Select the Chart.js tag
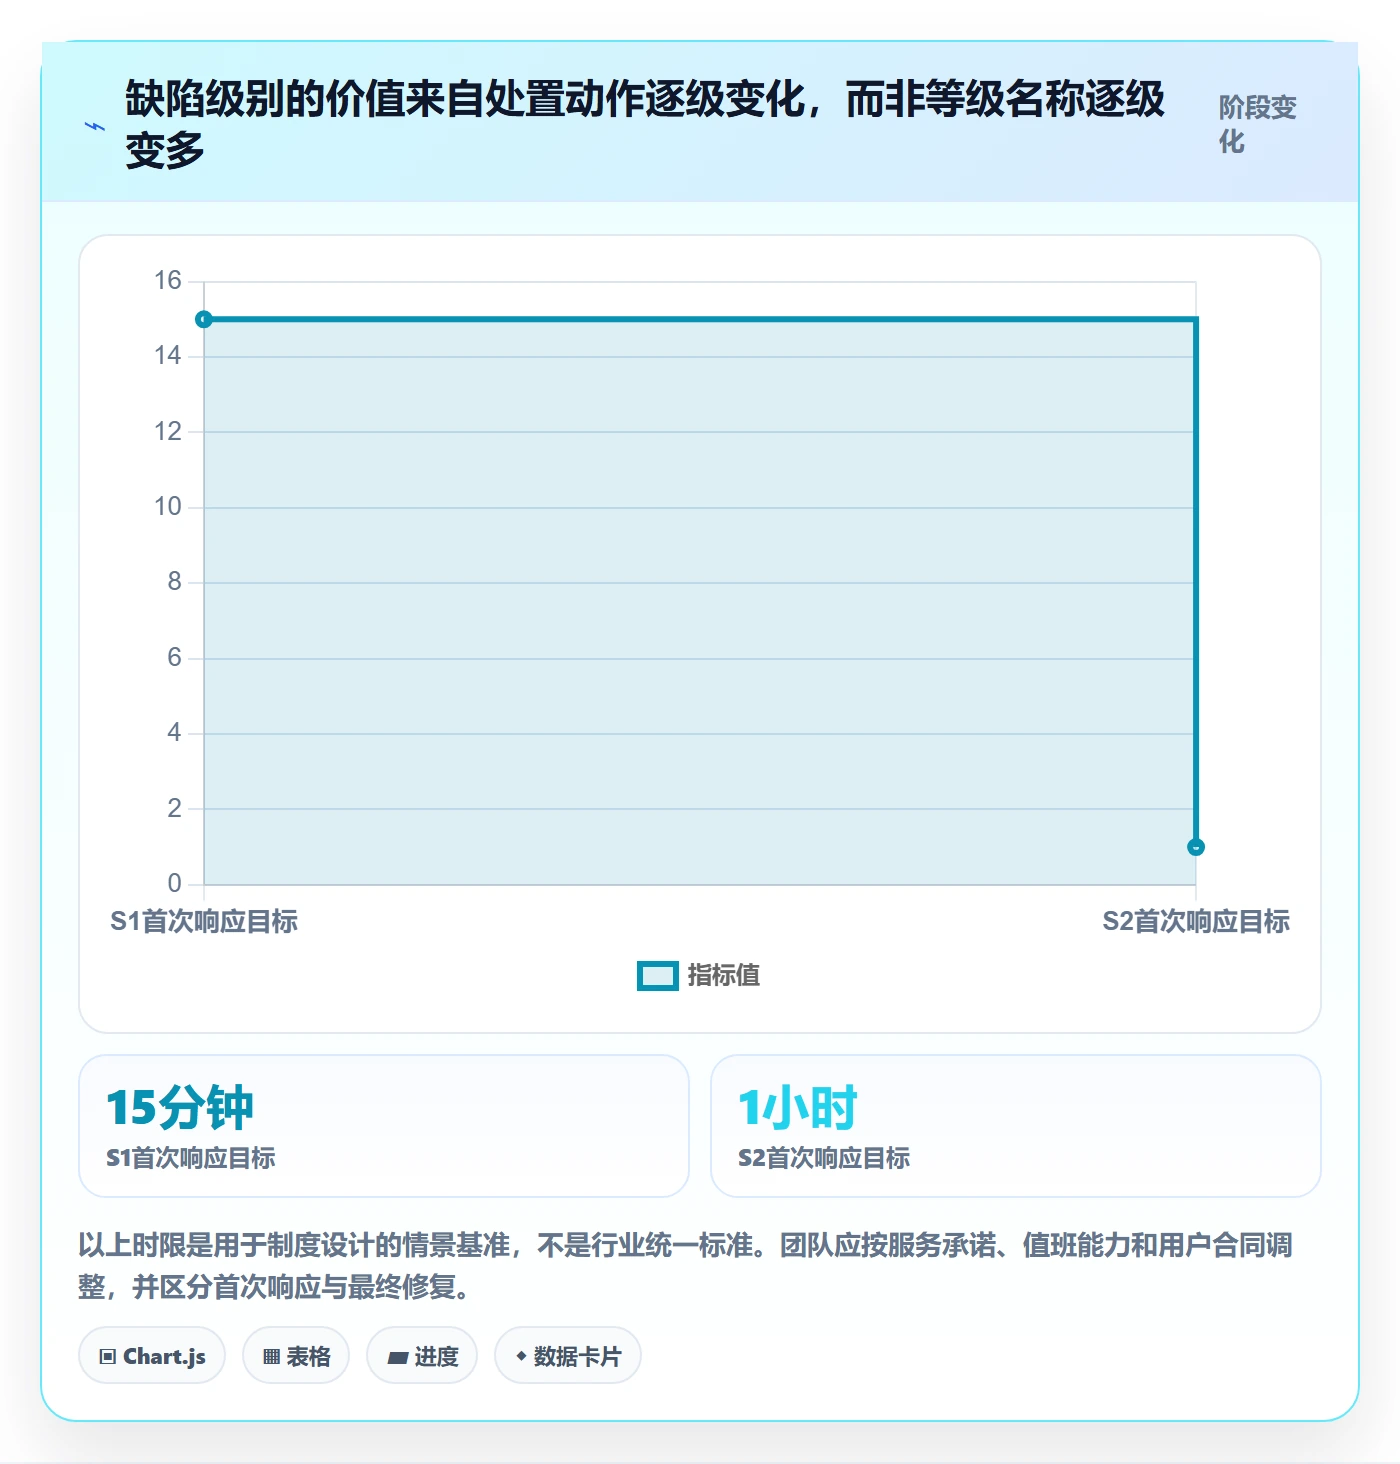This screenshot has width=1400, height=1464. coord(152,1356)
